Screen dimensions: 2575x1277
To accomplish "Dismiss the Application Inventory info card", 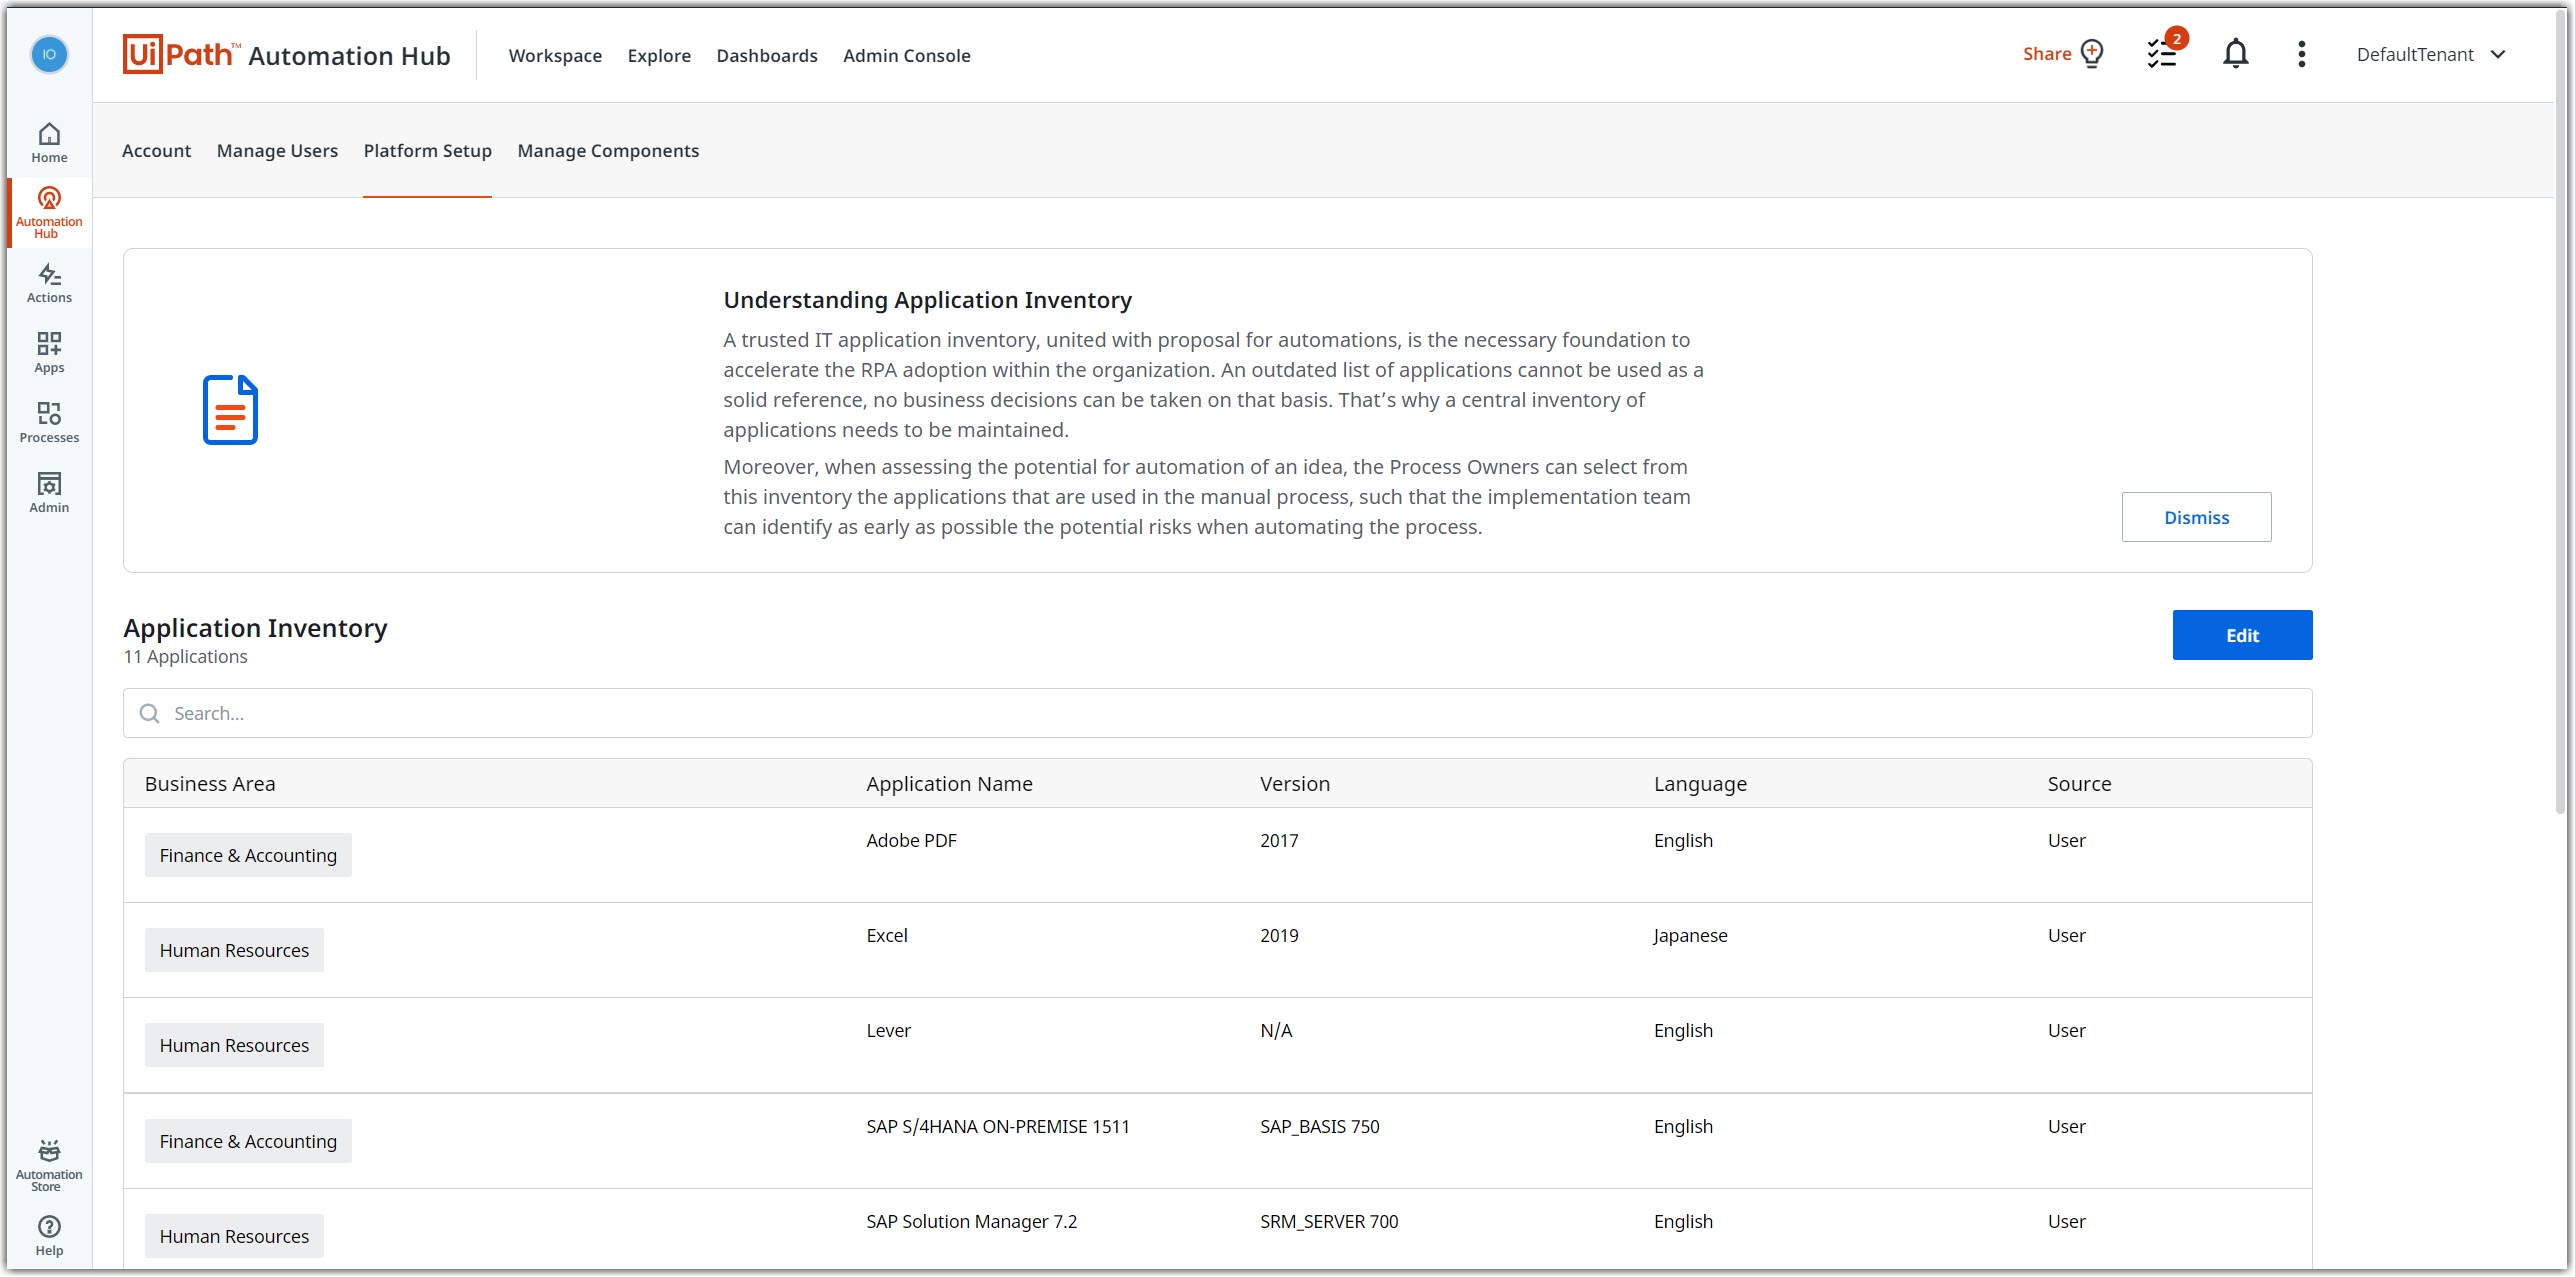I will pos(2196,517).
